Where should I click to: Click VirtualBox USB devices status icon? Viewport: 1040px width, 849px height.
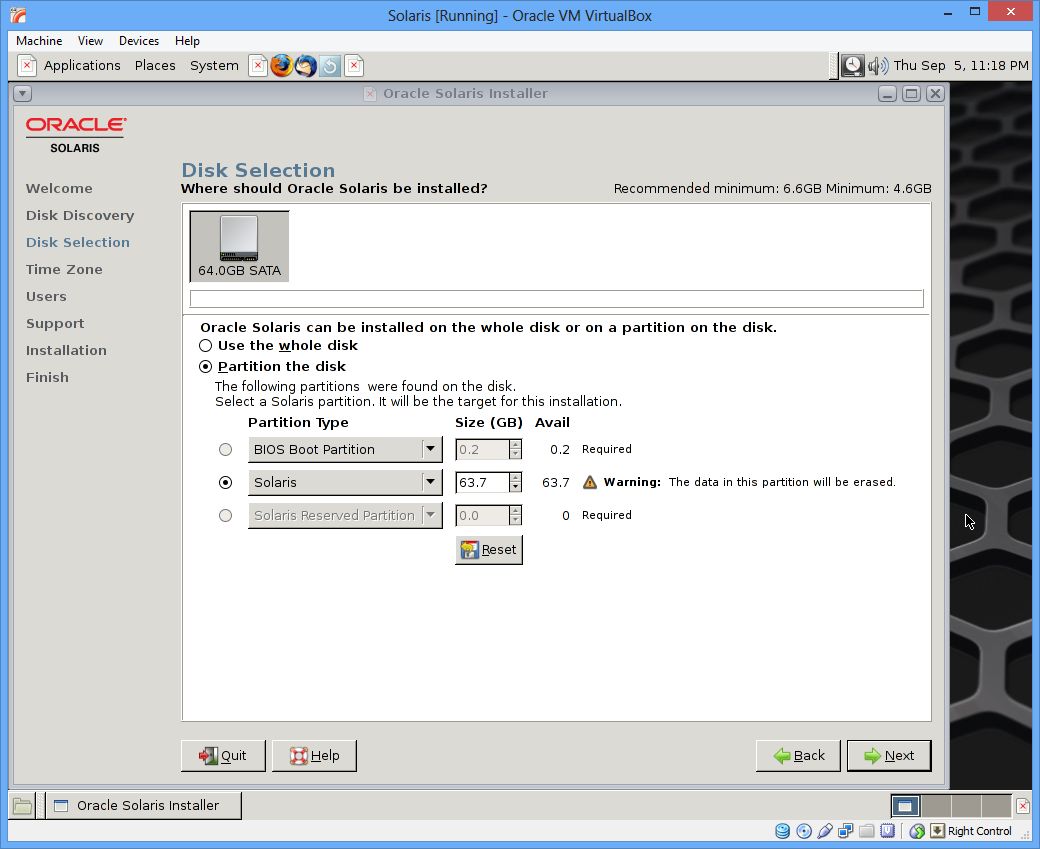coord(824,831)
